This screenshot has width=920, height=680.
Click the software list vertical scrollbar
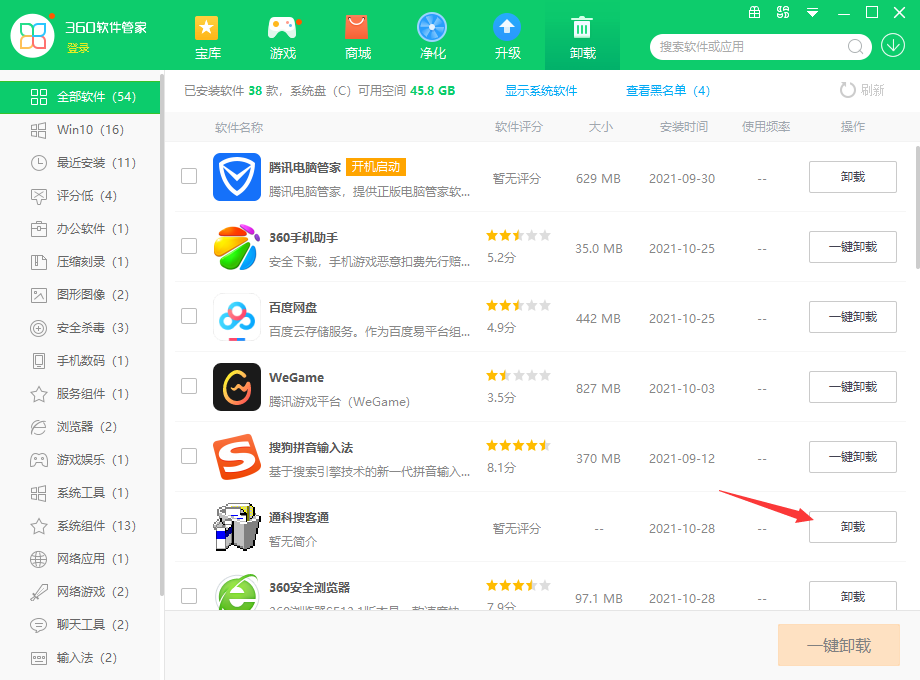[x=917, y=206]
